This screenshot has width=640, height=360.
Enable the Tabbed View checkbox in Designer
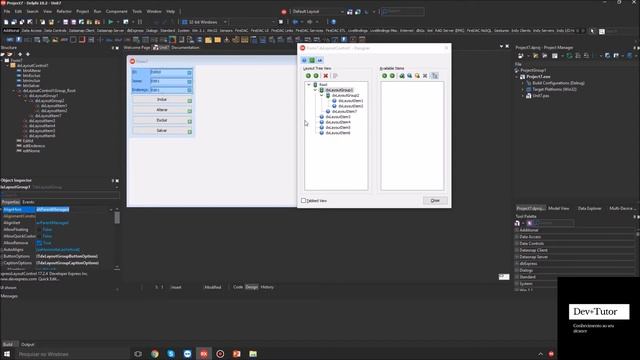tap(303, 201)
